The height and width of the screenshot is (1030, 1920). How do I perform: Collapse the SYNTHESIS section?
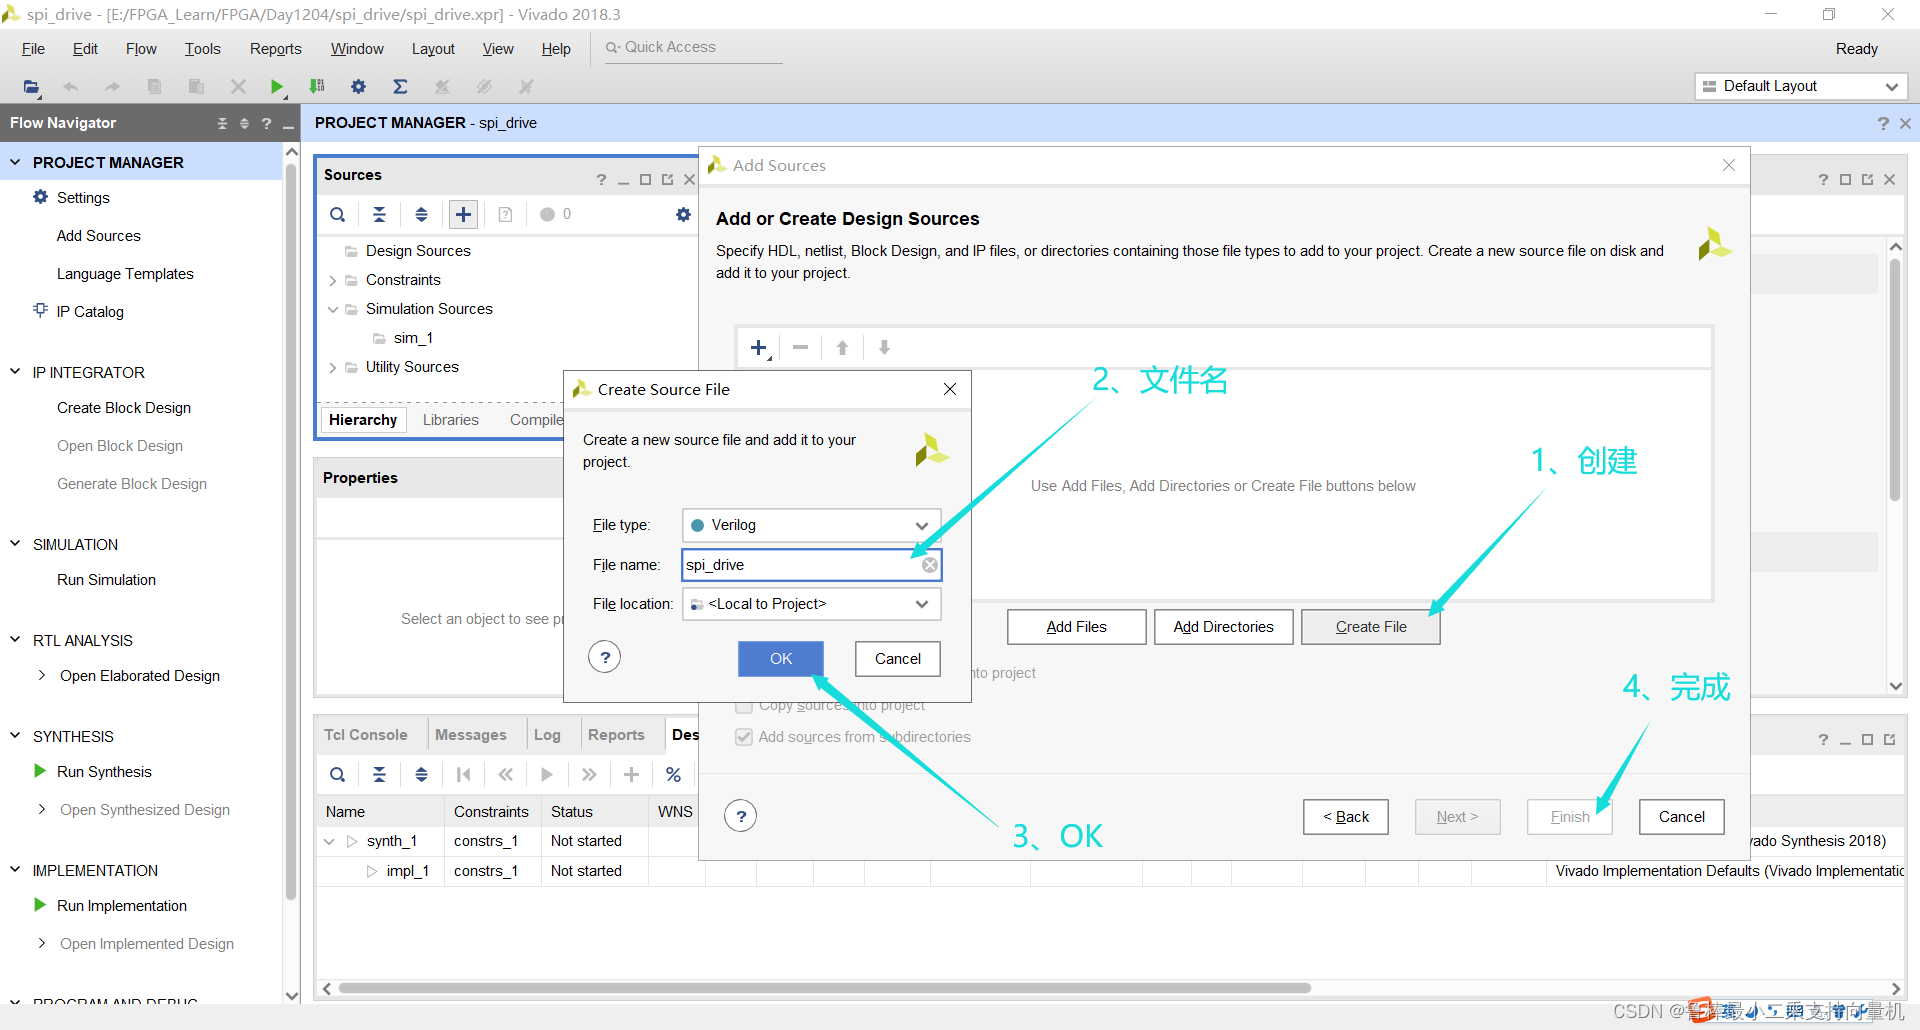pyautogui.click(x=15, y=736)
